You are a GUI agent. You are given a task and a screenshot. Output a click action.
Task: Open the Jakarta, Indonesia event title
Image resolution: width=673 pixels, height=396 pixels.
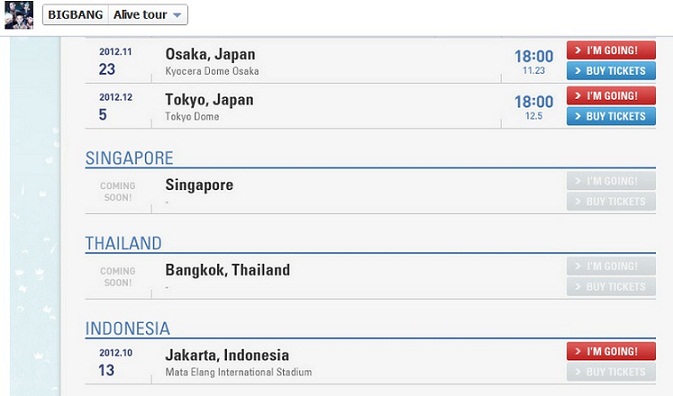pyautogui.click(x=227, y=355)
